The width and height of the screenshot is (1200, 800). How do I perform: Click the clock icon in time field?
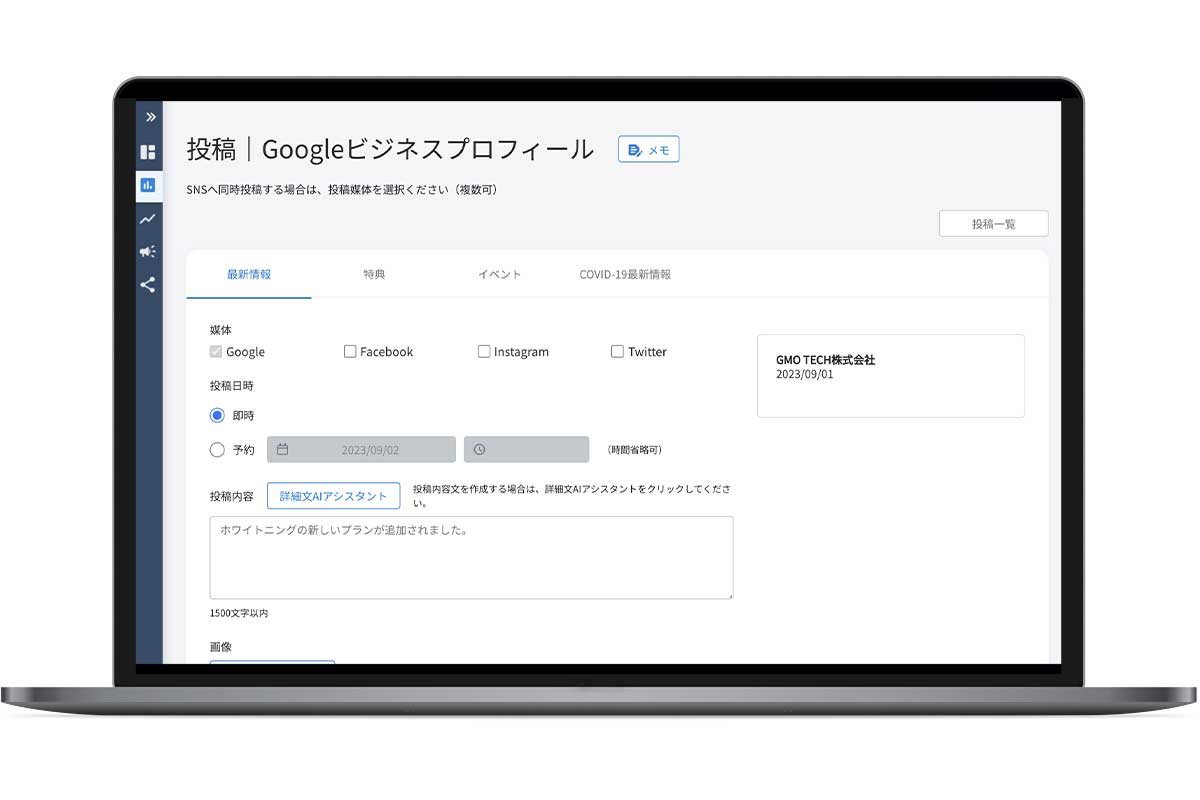click(x=480, y=450)
